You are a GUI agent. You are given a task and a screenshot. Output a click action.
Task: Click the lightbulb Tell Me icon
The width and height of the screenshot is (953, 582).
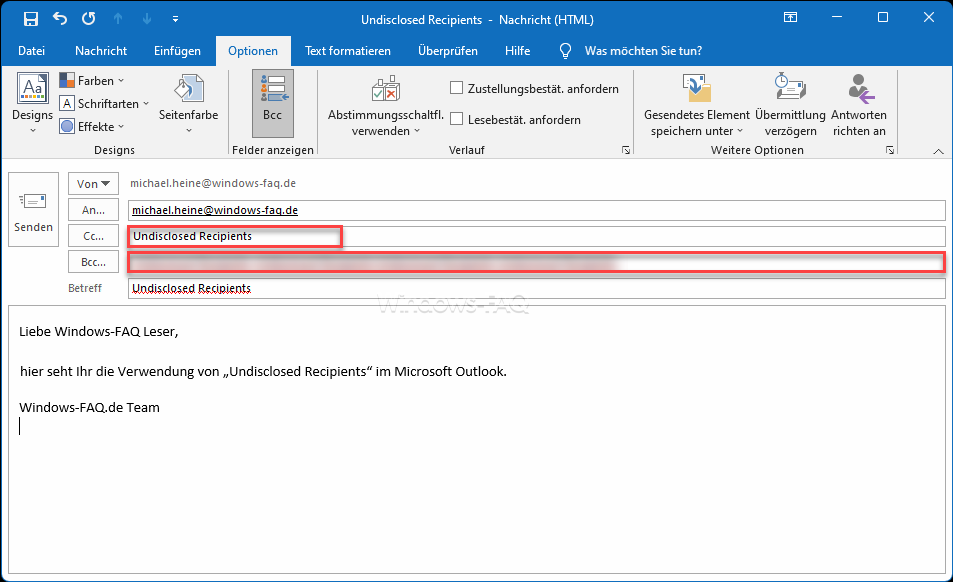(x=565, y=51)
